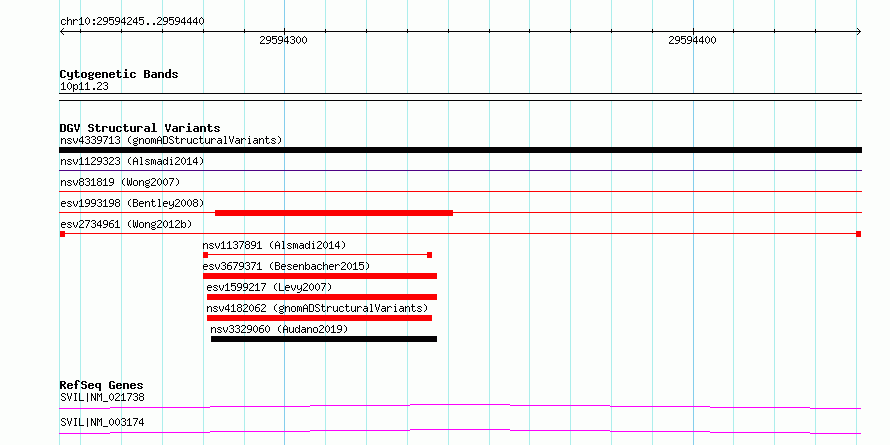Click the red bar of esv3679371
Screen dimensions: 890x445
(x=320, y=276)
